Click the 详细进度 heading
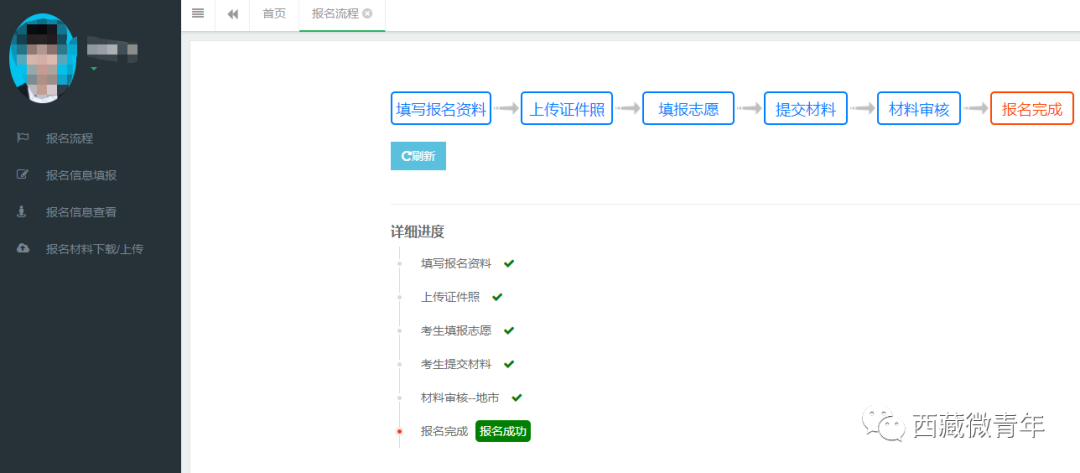Viewport: 1080px width, 473px height. point(417,232)
